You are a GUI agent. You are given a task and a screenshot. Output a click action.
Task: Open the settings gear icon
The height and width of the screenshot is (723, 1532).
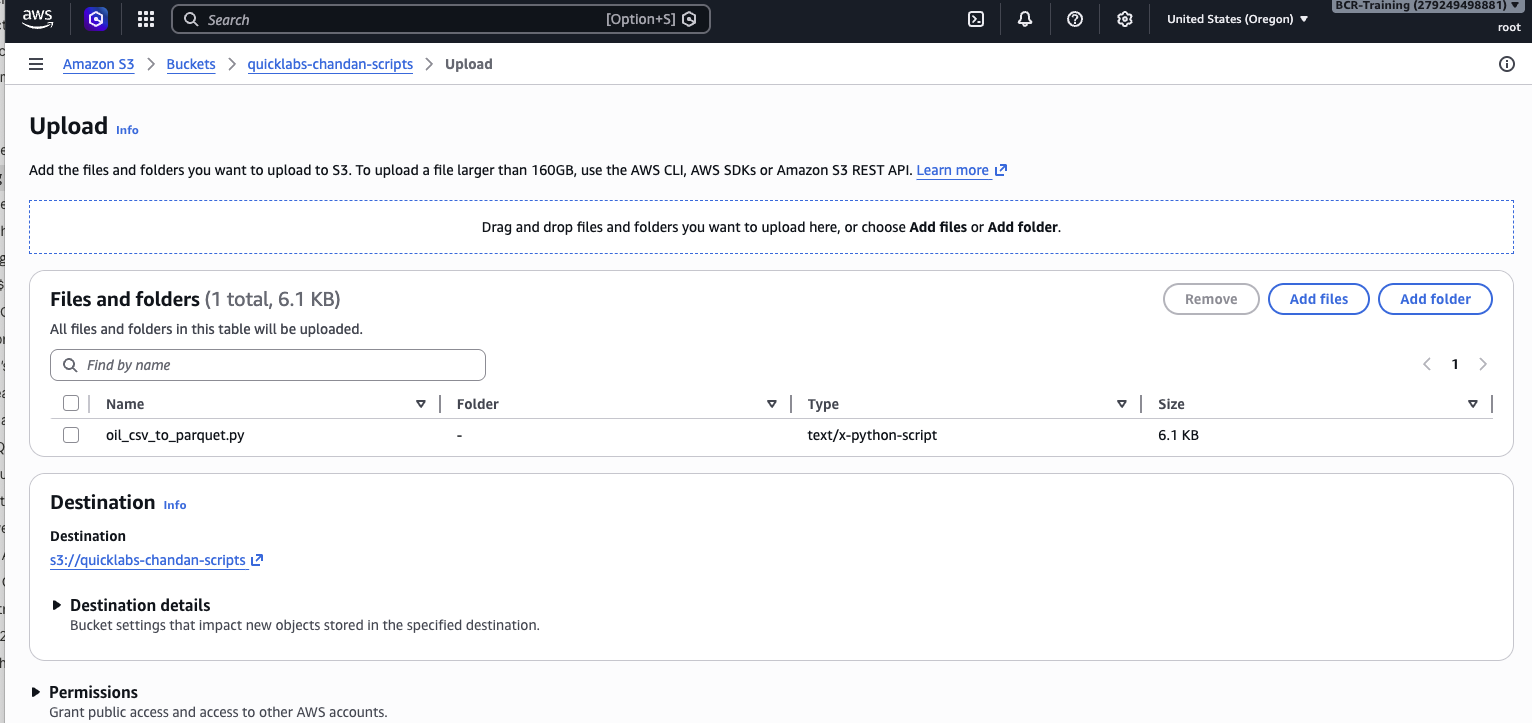point(1125,19)
